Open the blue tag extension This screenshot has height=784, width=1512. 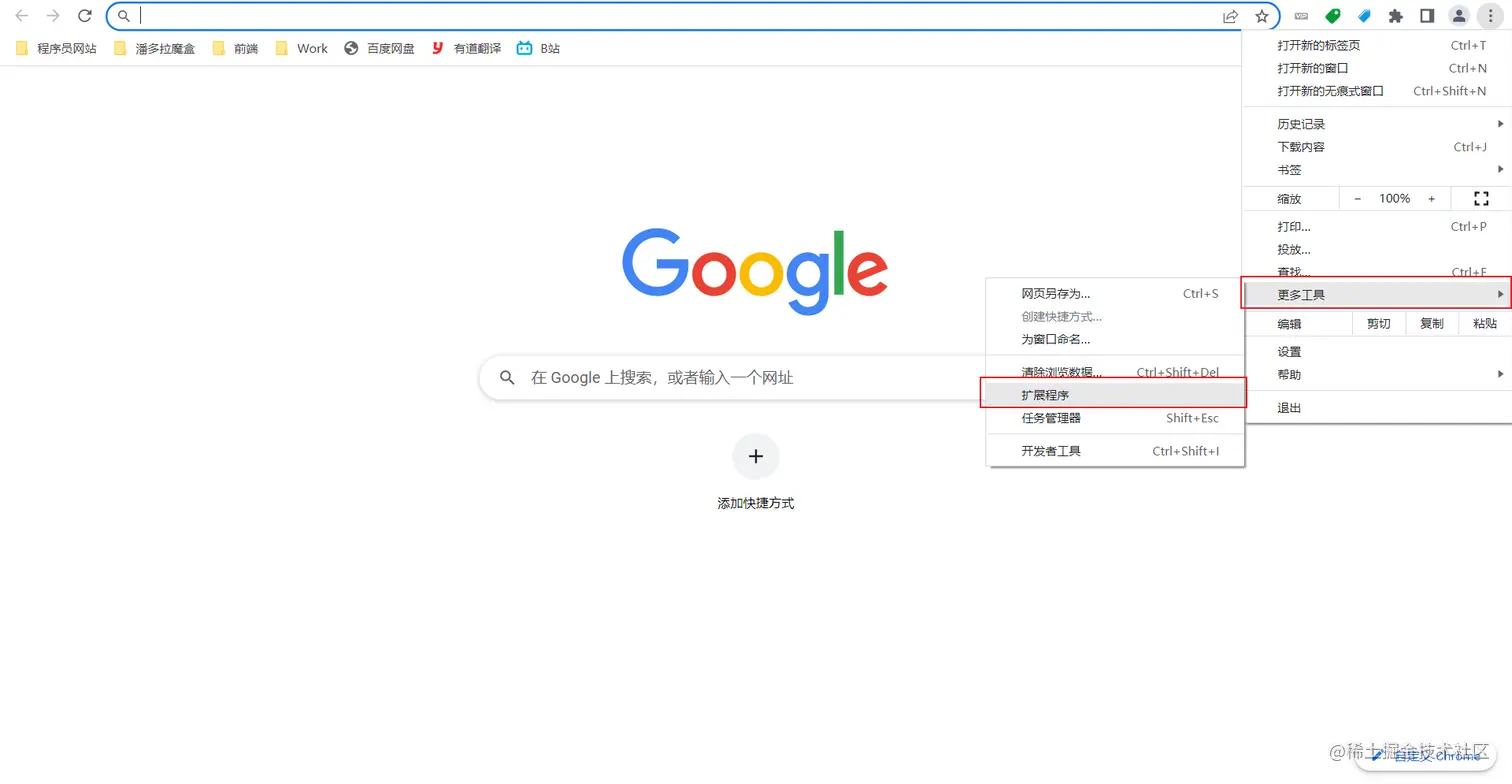coord(1364,16)
